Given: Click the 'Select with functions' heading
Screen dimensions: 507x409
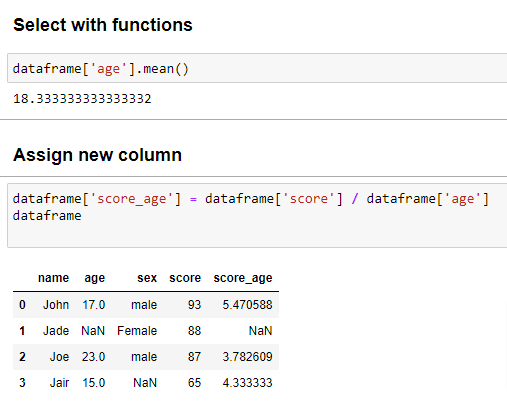Looking at the screenshot, I should point(103,25).
